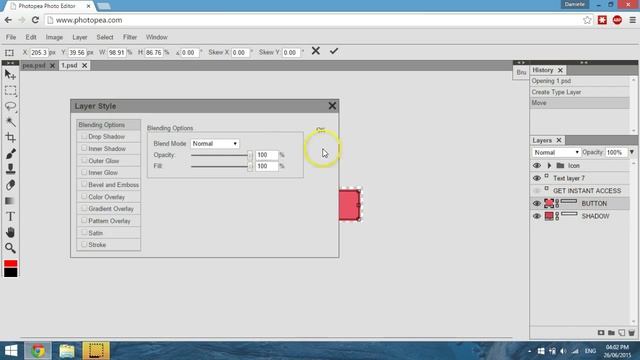Close the History panel tab

[x=560, y=70]
